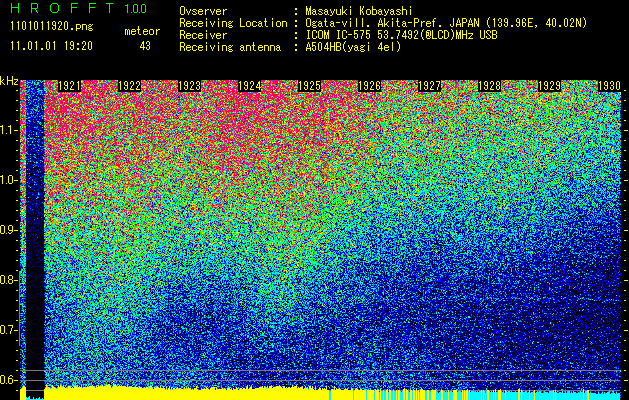Click the ICOM IC-575 53.7492 MHz USB text
The image size is (629, 400).
(x=402, y=35)
